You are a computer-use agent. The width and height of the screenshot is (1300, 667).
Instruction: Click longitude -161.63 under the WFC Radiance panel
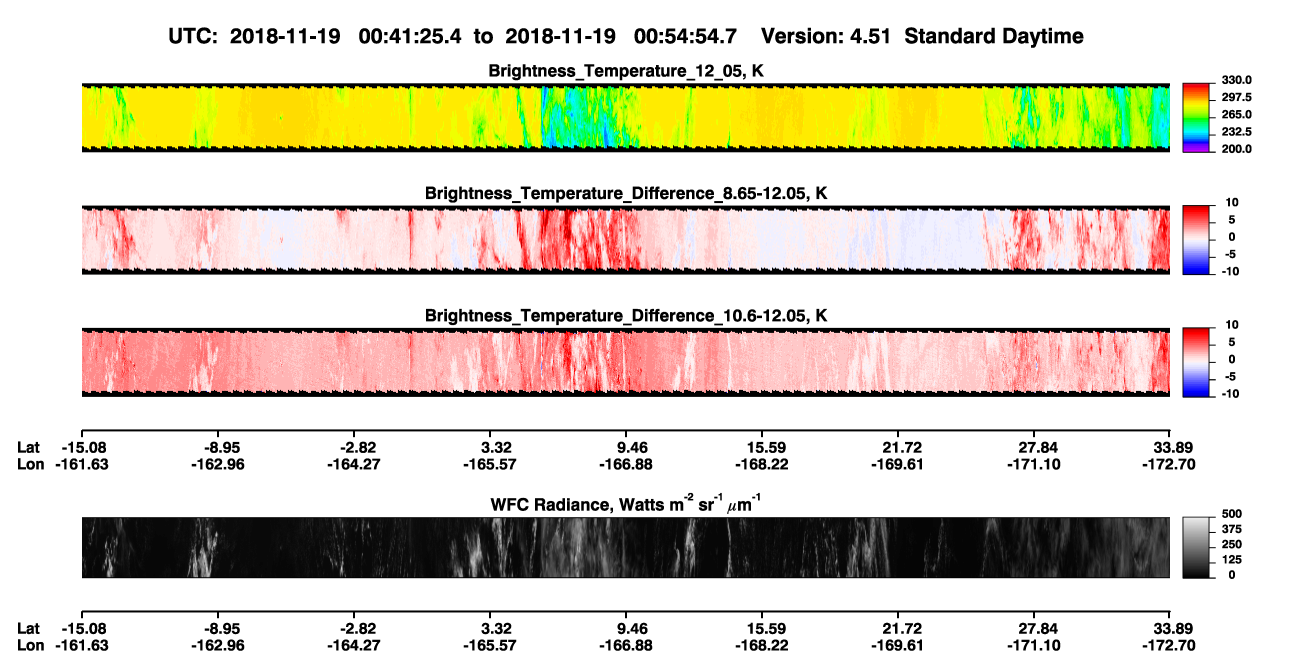coord(81,645)
